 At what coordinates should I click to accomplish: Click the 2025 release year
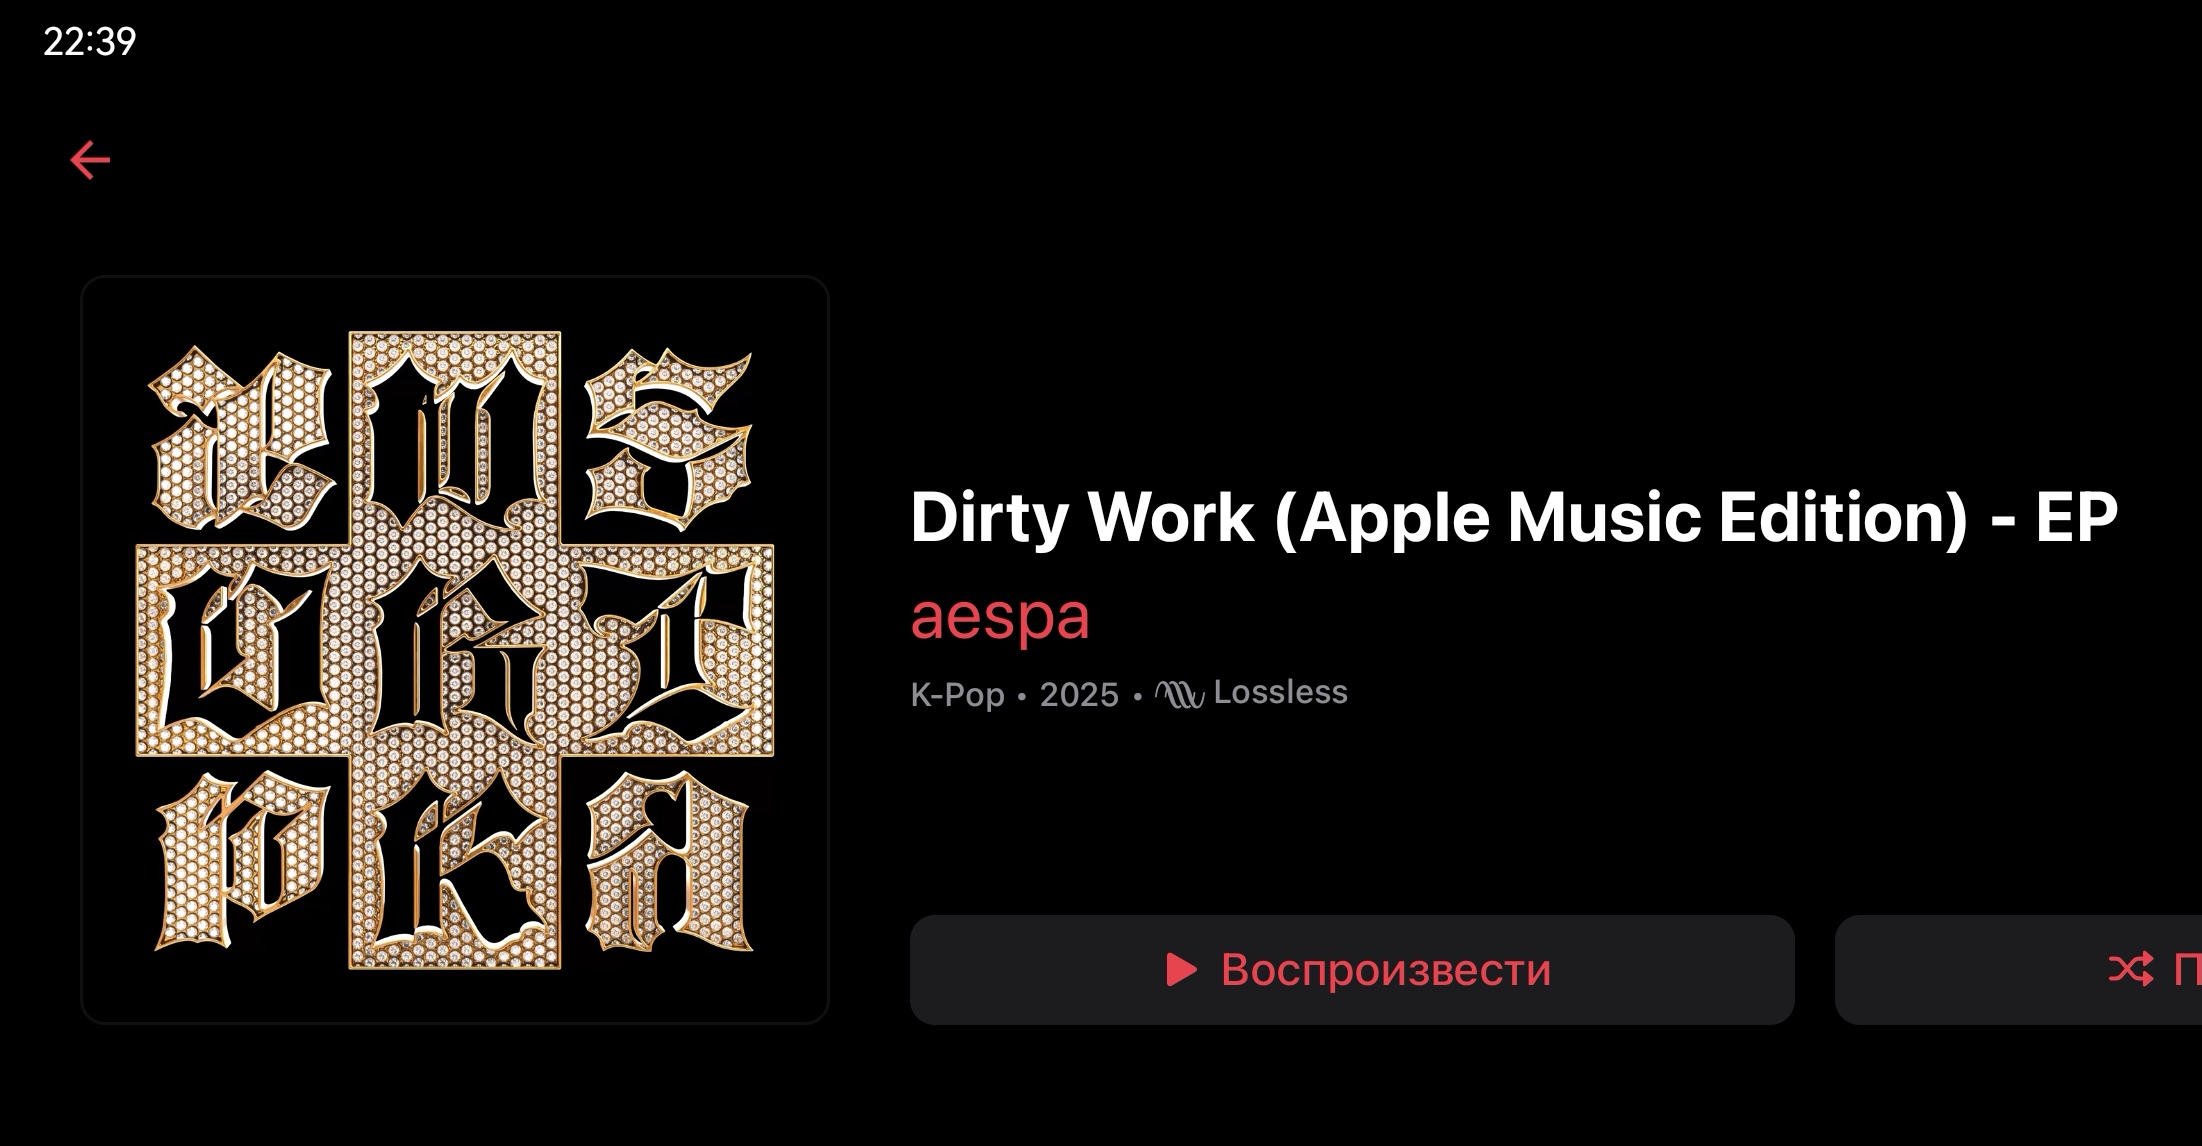1079,694
